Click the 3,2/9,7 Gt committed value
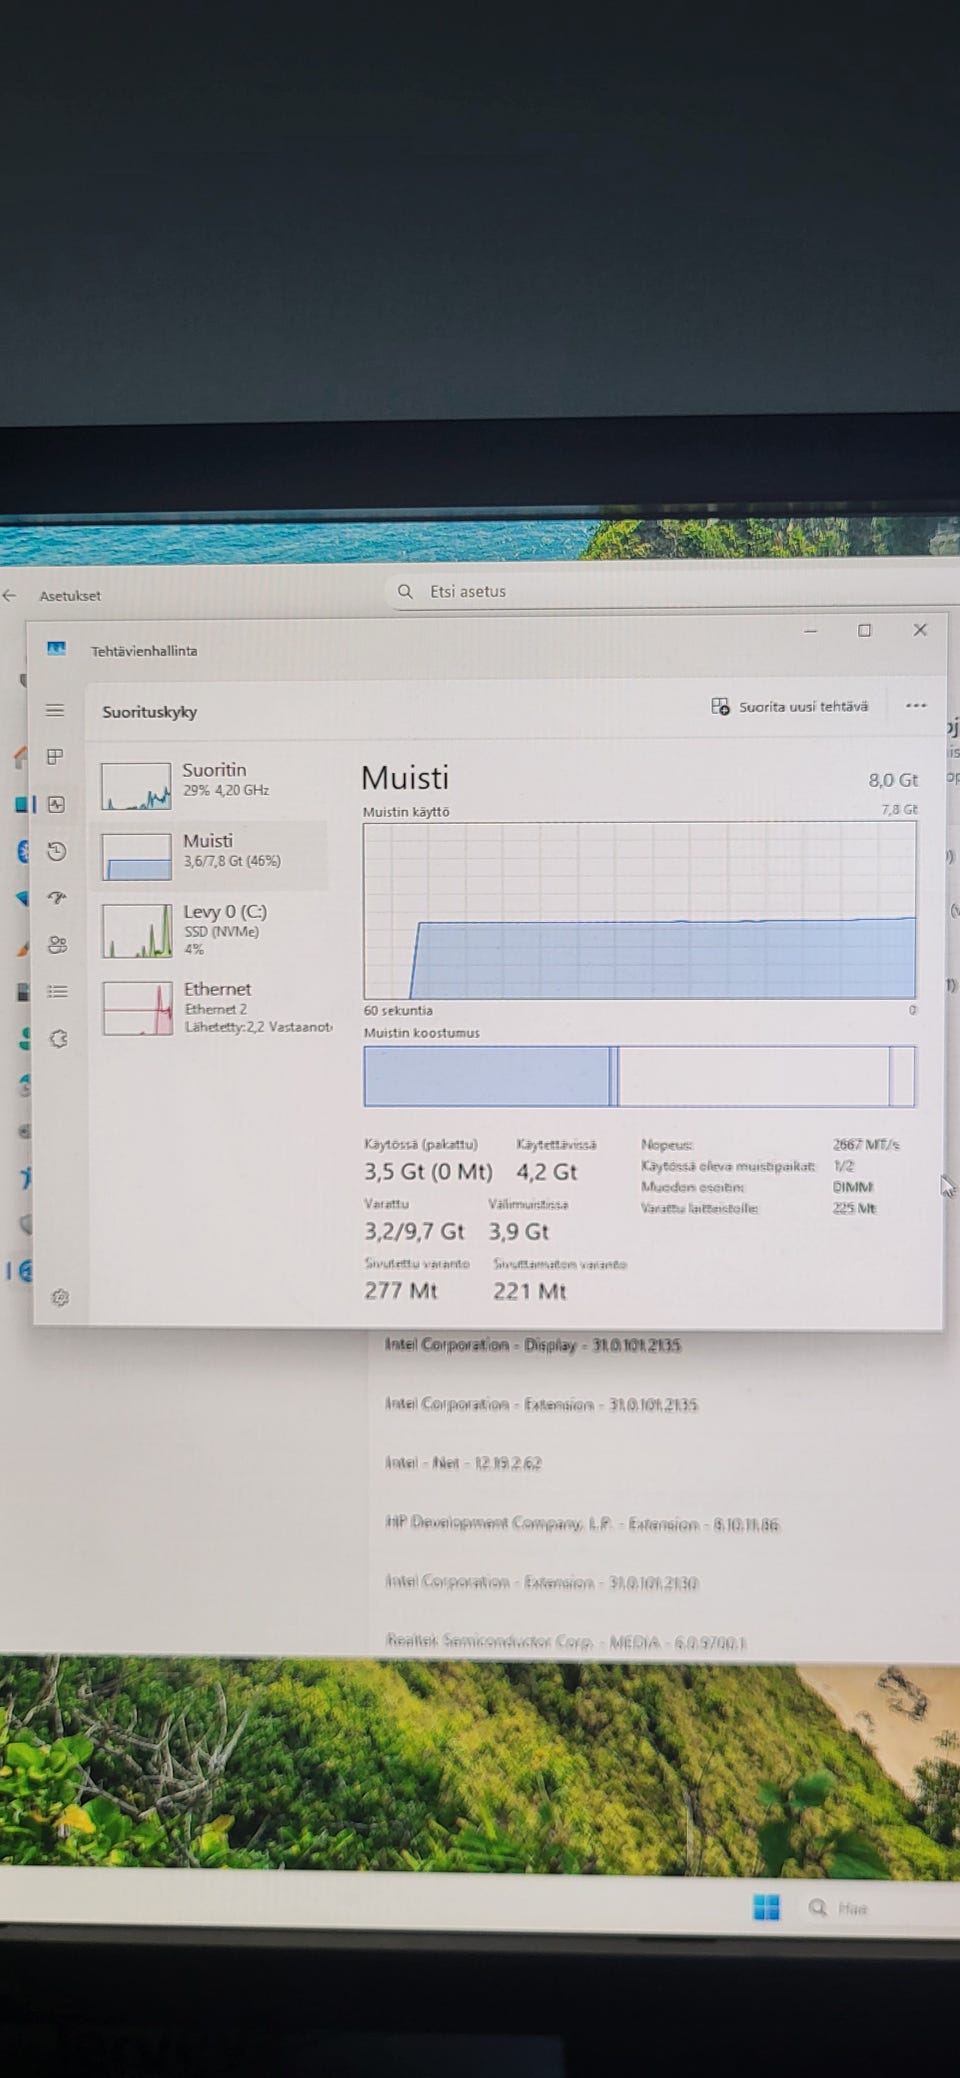The height and width of the screenshot is (2078, 960). [414, 1231]
